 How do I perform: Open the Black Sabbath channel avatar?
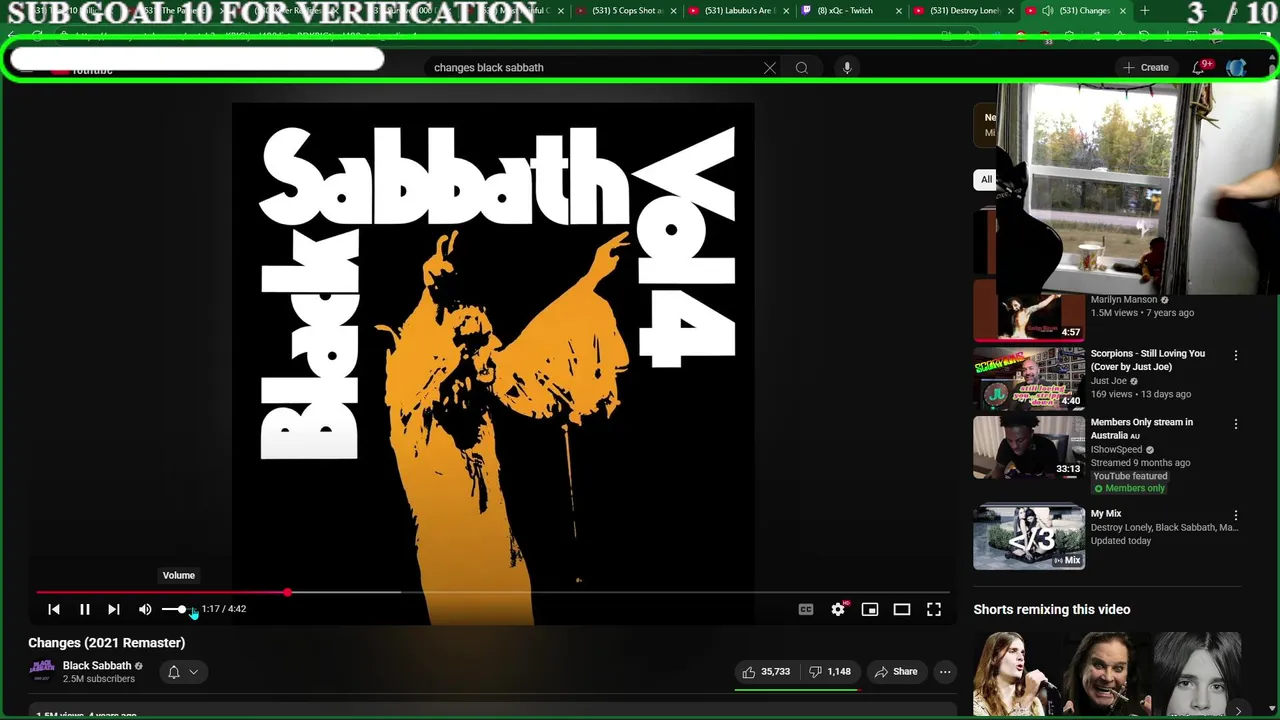[x=42, y=671]
